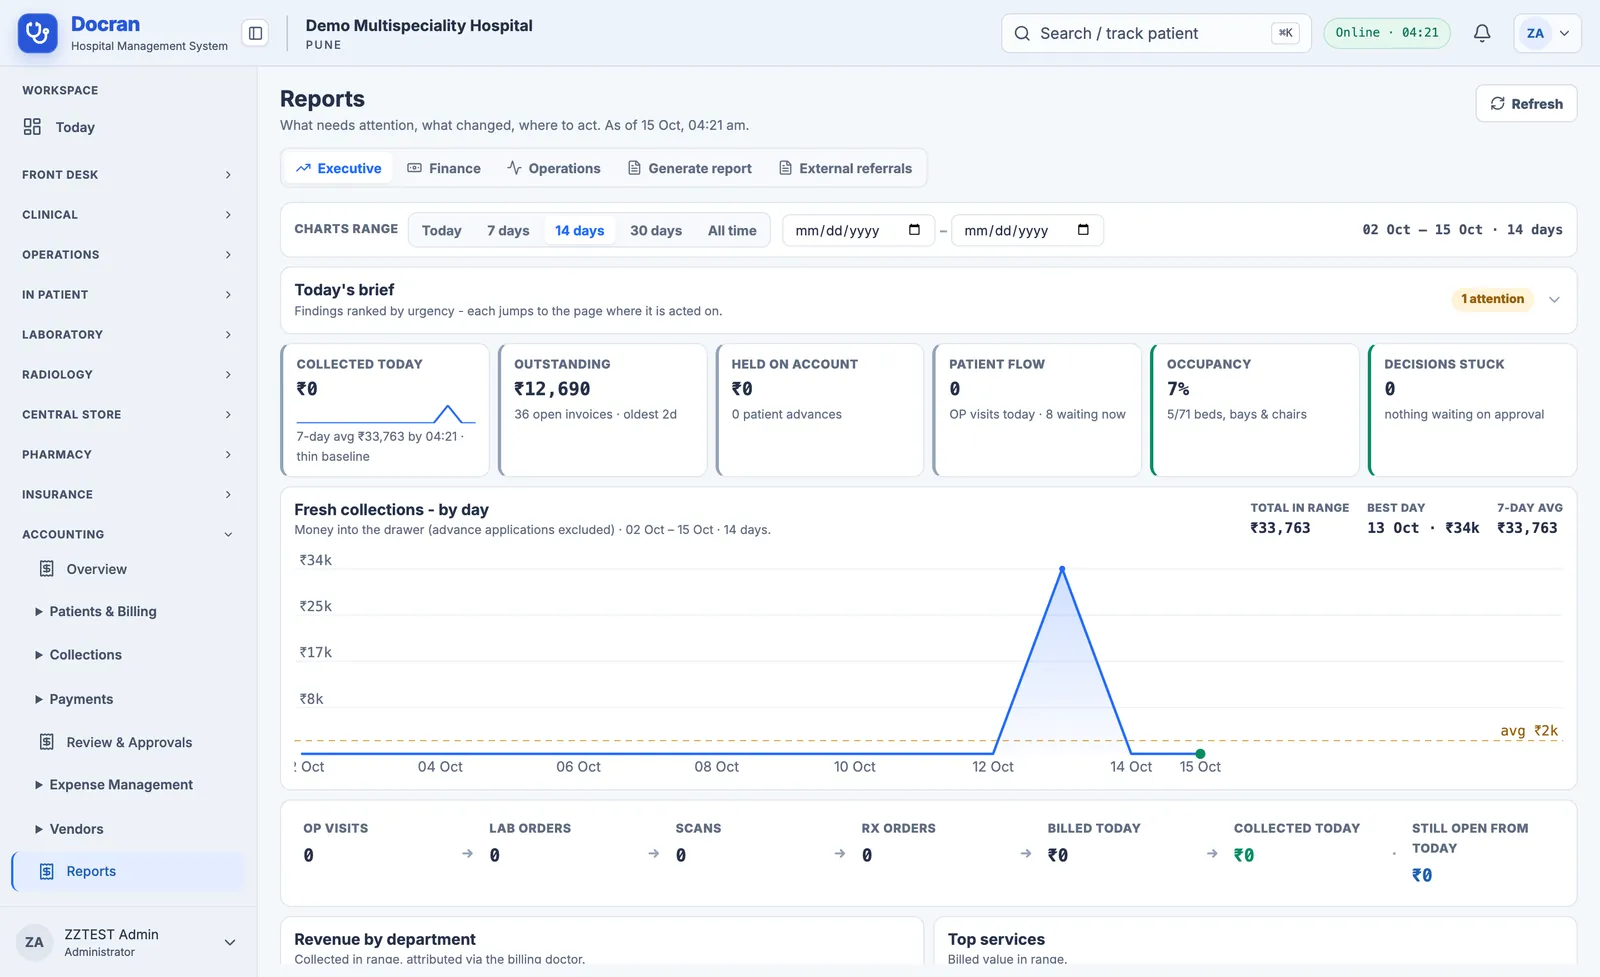Click the 1 attention badge
This screenshot has height=977, width=1600.
pos(1492,299)
